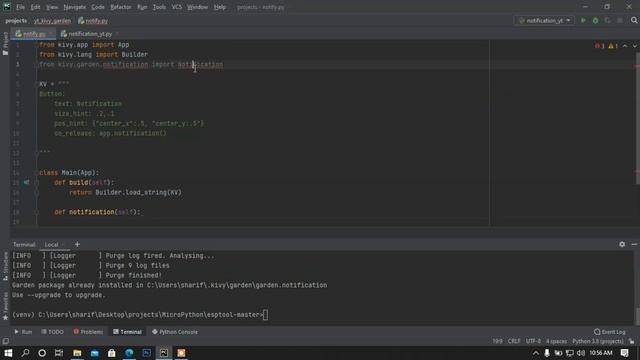The height and width of the screenshot is (360, 640).
Task: Click the tool window quick-access icon
Action: click(5, 341)
